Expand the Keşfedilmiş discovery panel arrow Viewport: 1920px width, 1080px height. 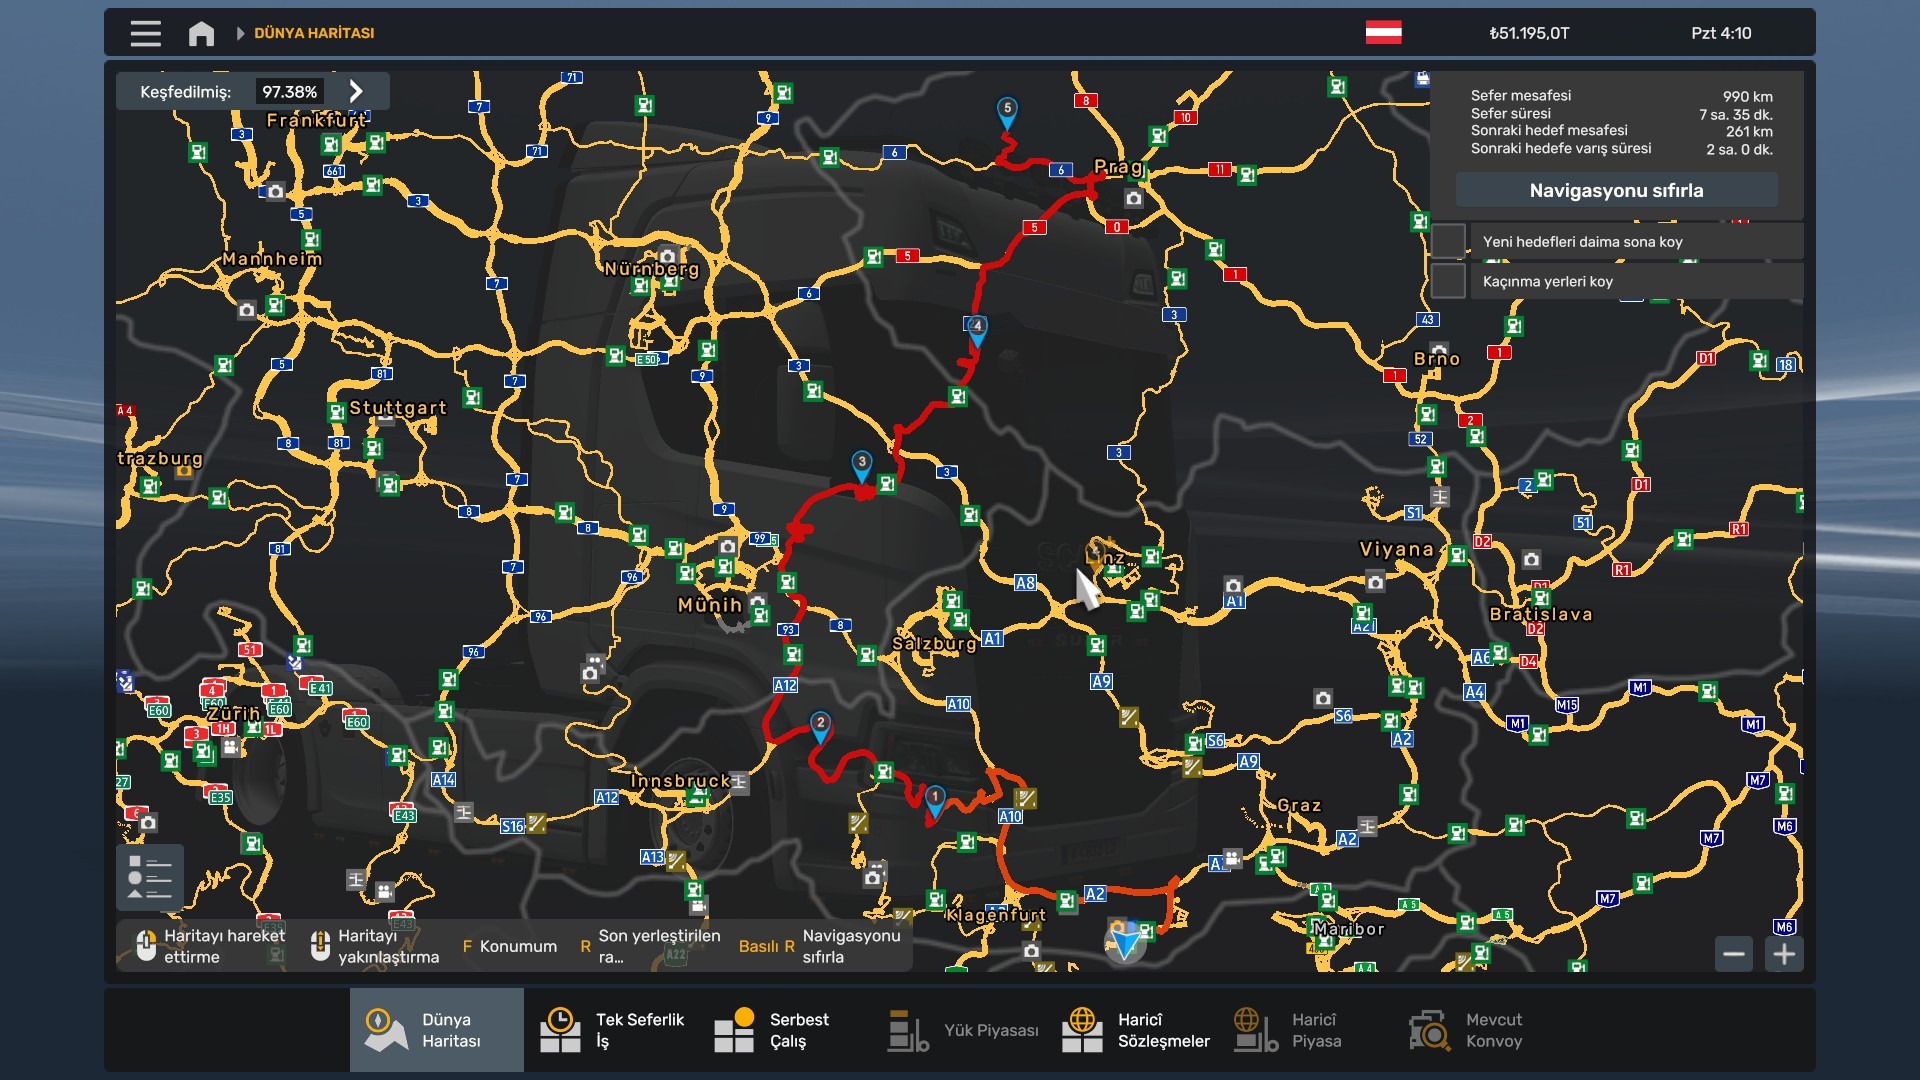(x=356, y=91)
